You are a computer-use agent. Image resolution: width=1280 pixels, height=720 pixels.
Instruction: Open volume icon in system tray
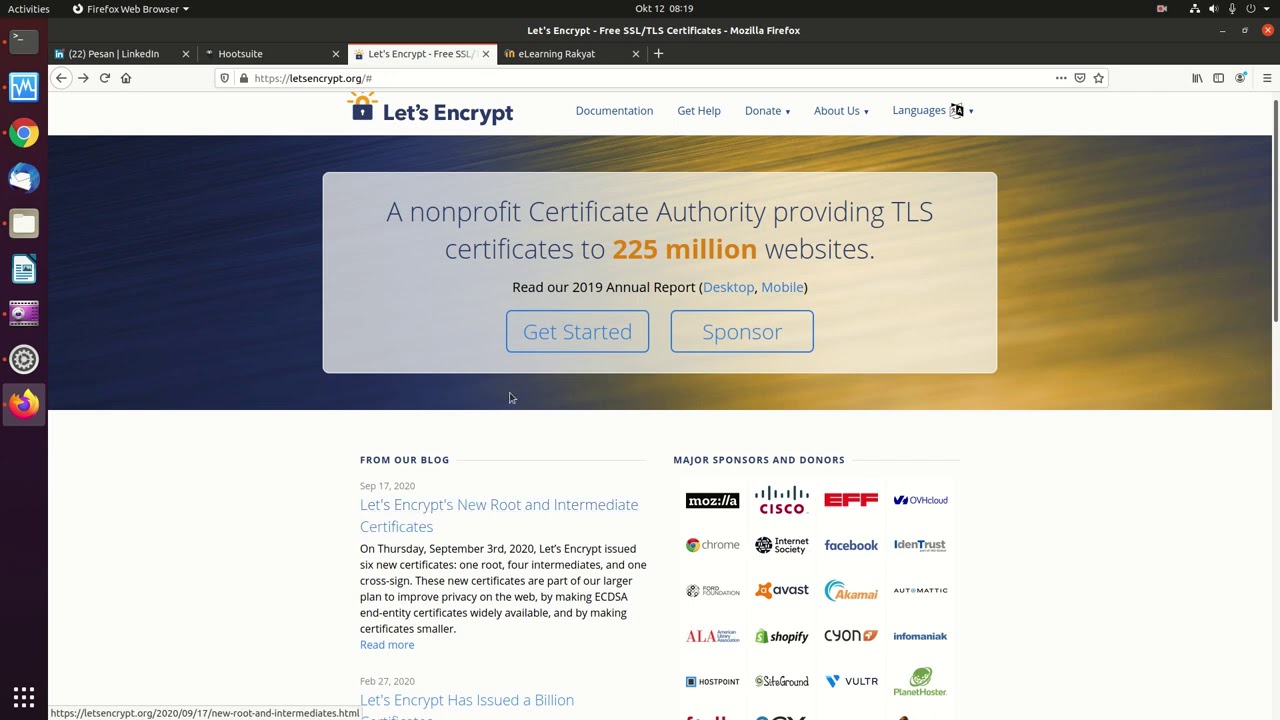pyautogui.click(x=1214, y=9)
